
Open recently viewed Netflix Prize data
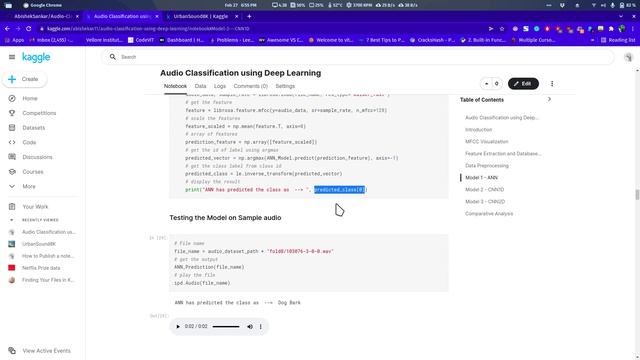[41, 268]
